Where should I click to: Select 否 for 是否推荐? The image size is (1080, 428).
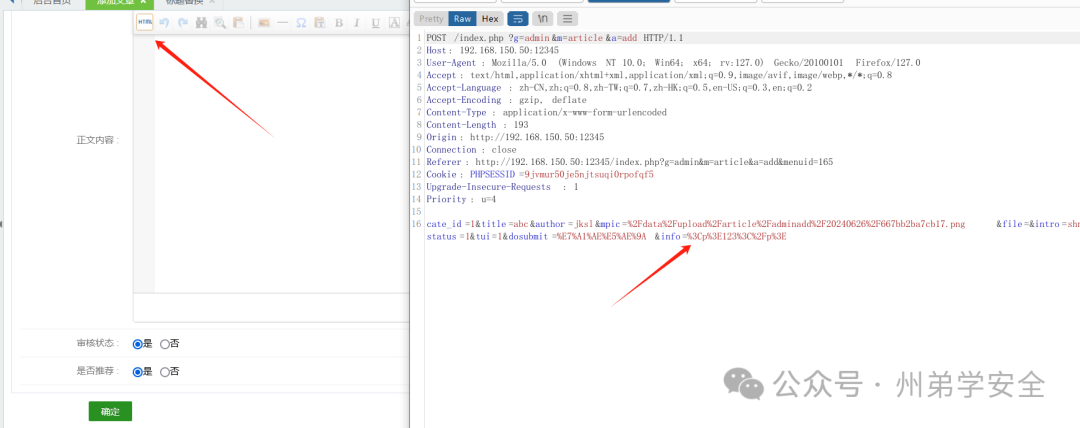click(x=165, y=371)
